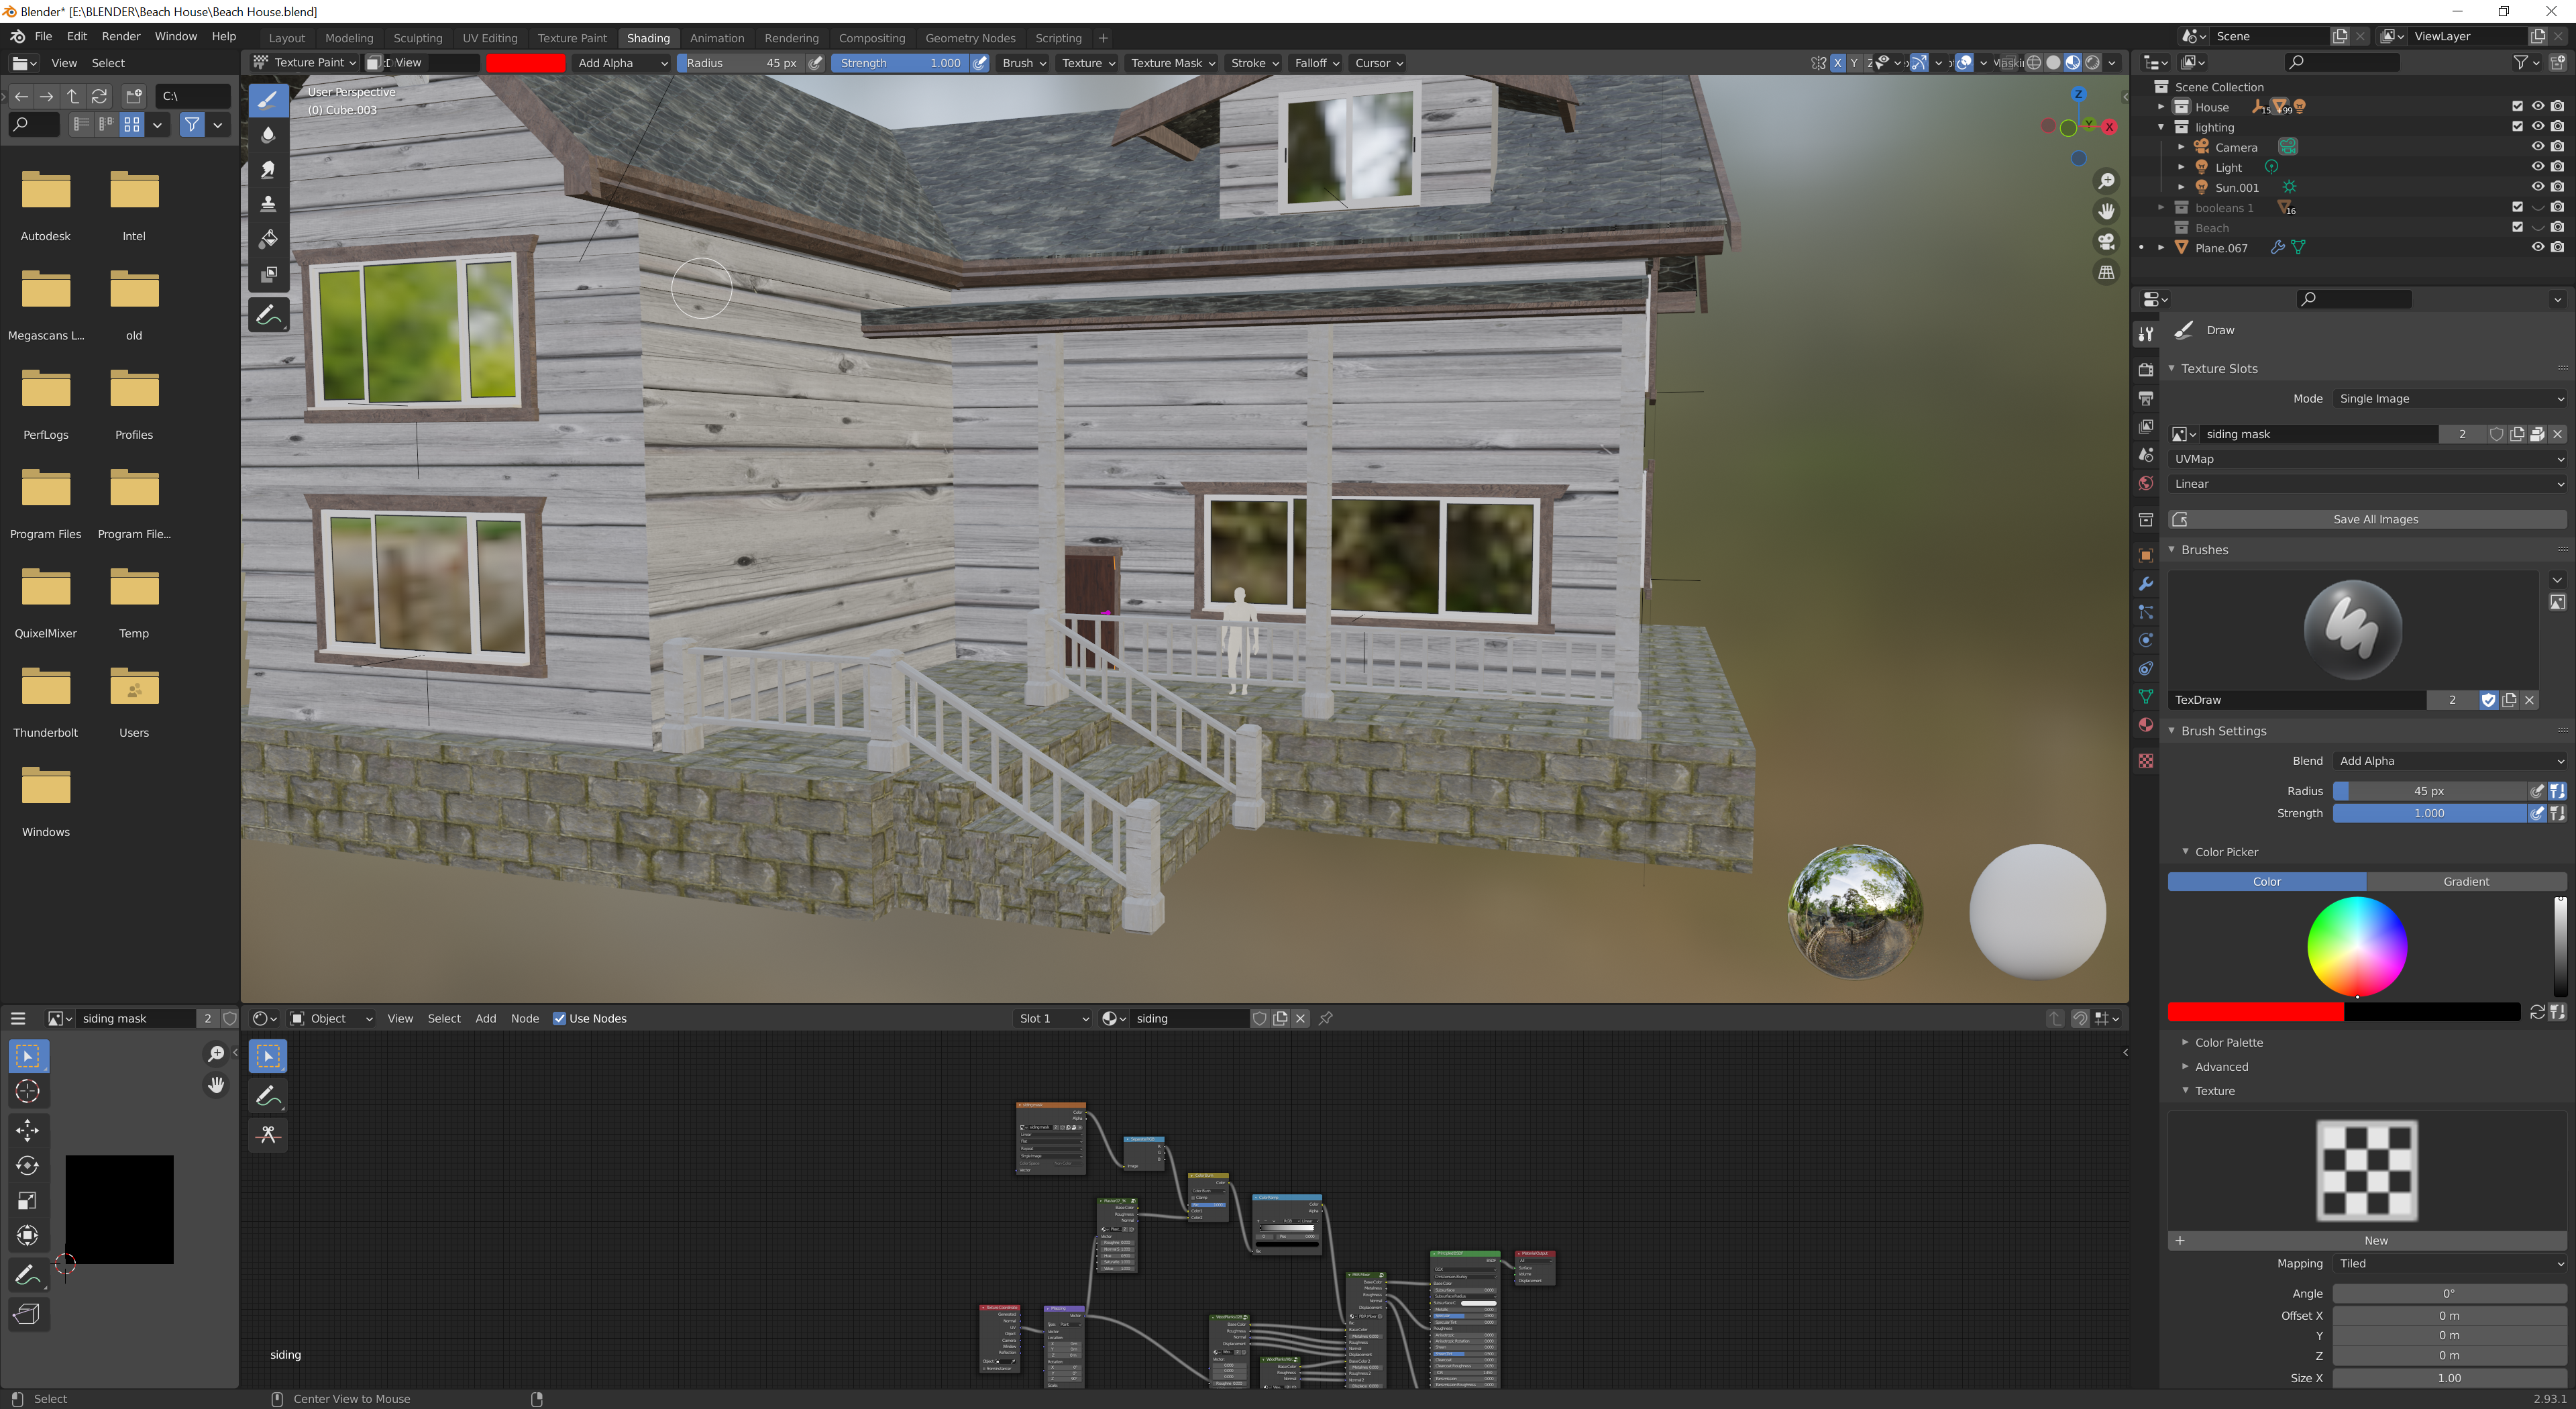
Task: Switch color picker to Gradient
Action: (2466, 881)
